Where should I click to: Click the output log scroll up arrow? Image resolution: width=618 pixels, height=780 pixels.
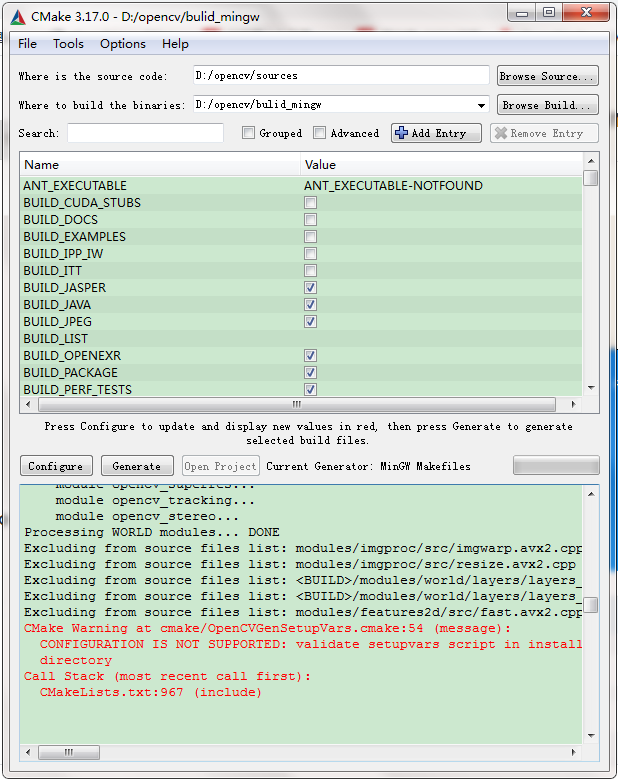coord(591,494)
